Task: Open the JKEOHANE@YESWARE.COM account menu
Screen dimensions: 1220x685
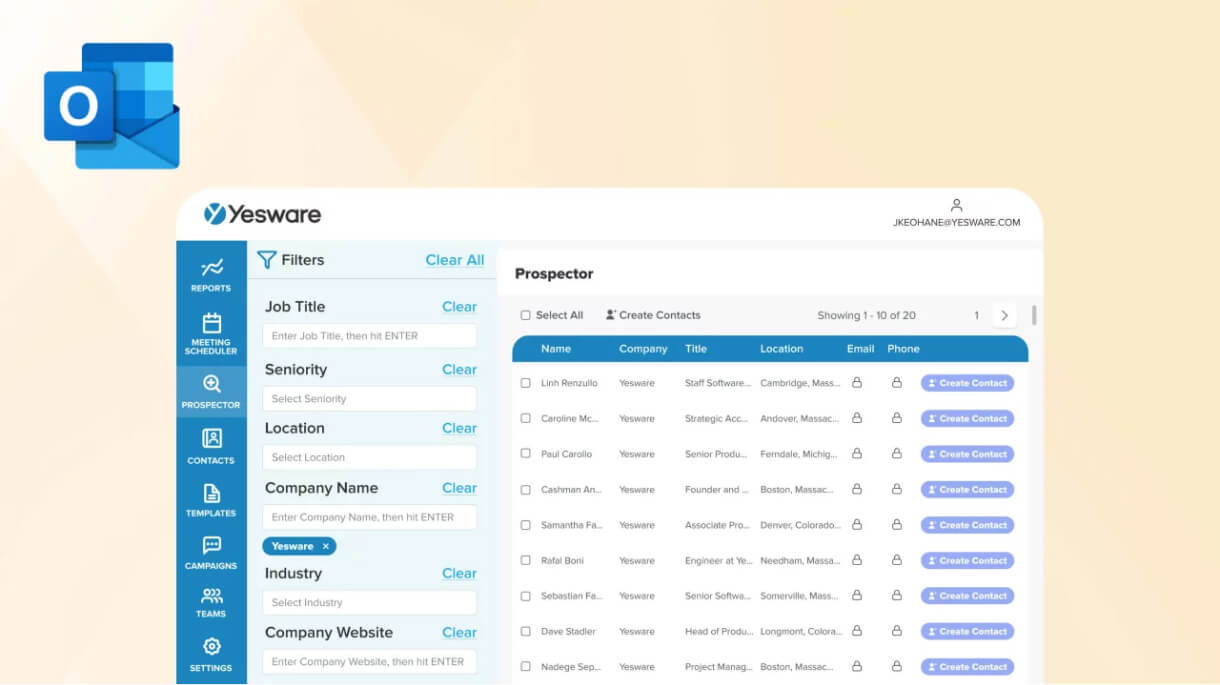Action: (x=957, y=212)
